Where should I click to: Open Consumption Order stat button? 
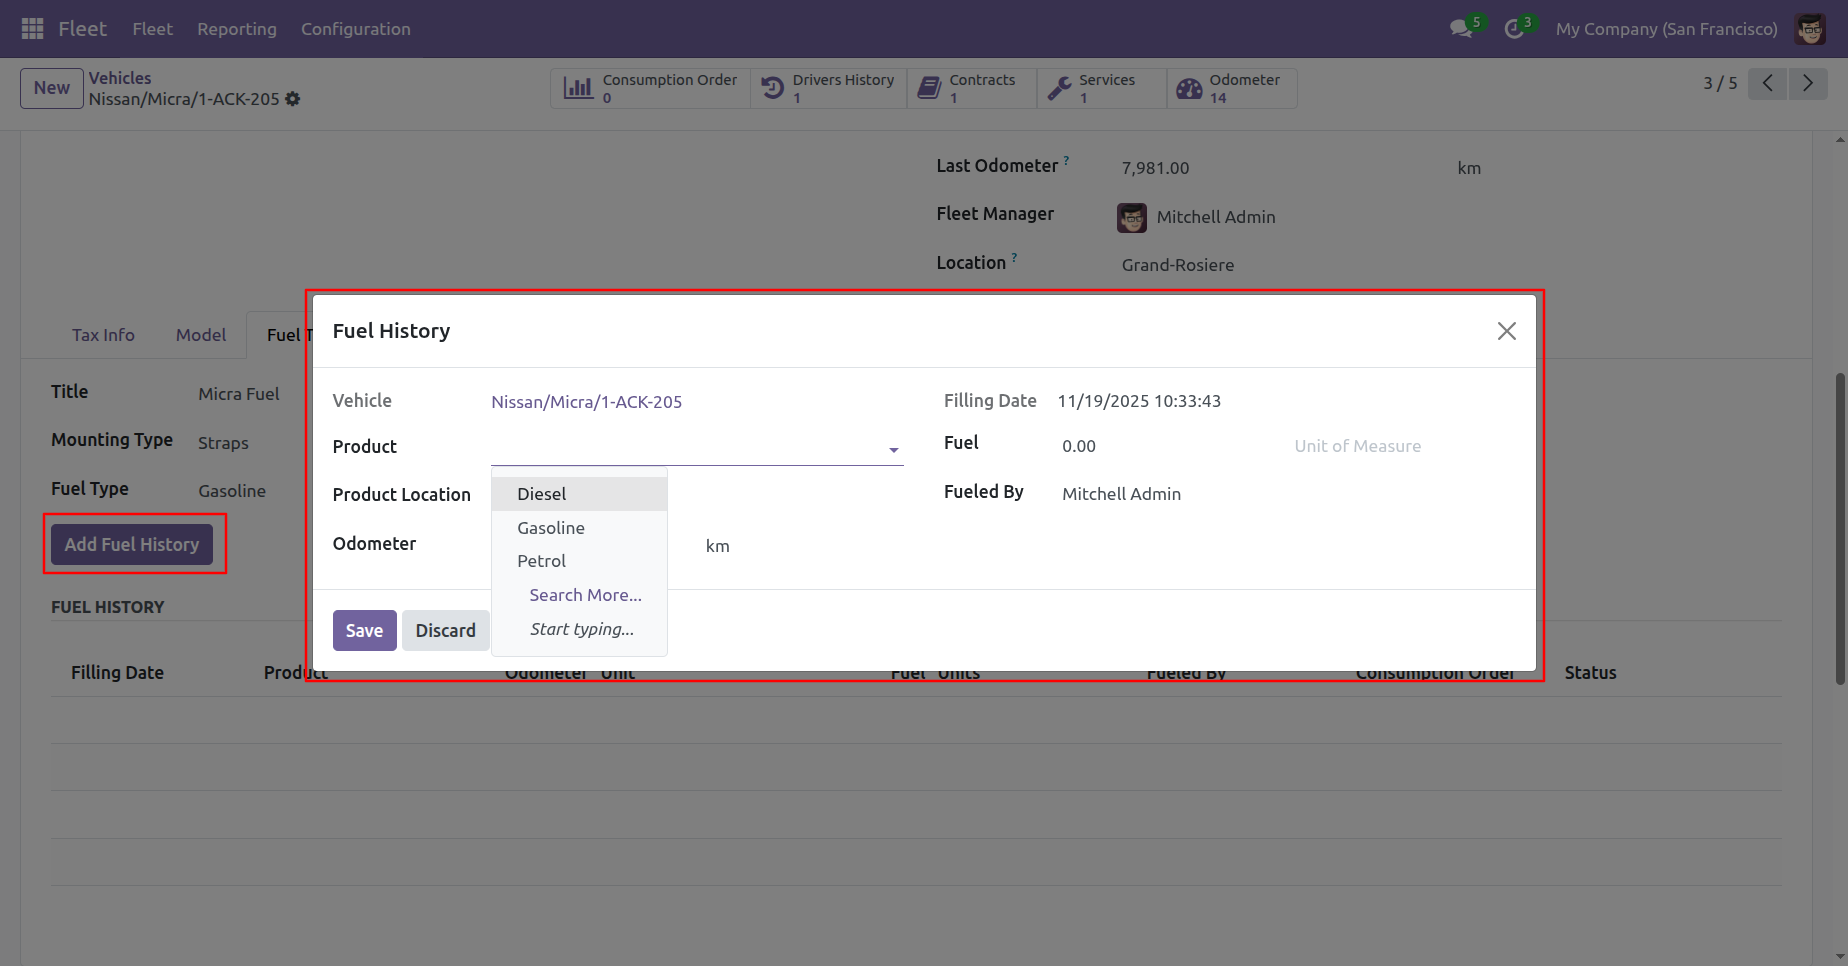(650, 88)
